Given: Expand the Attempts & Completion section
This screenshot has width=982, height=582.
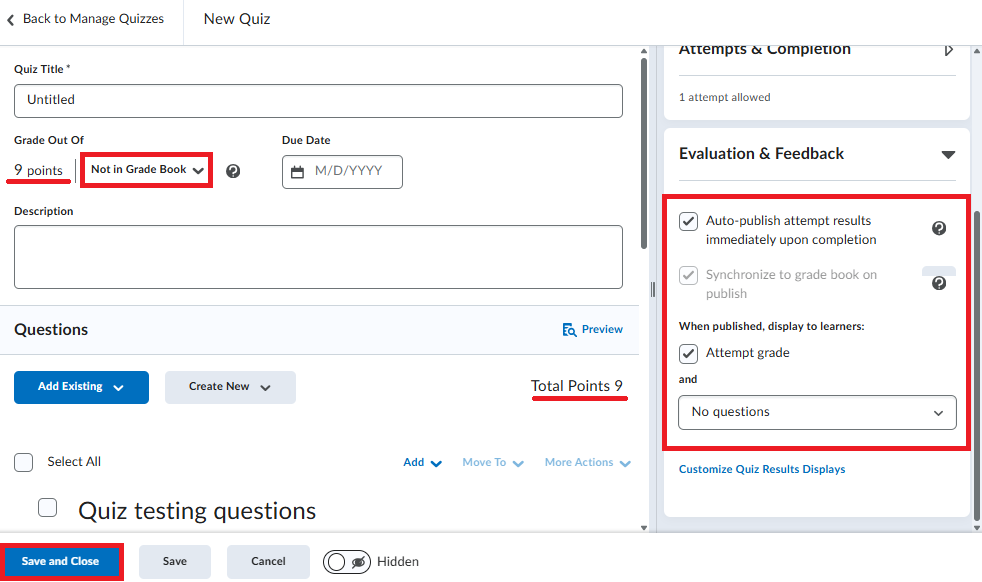Looking at the screenshot, I should click(x=948, y=48).
